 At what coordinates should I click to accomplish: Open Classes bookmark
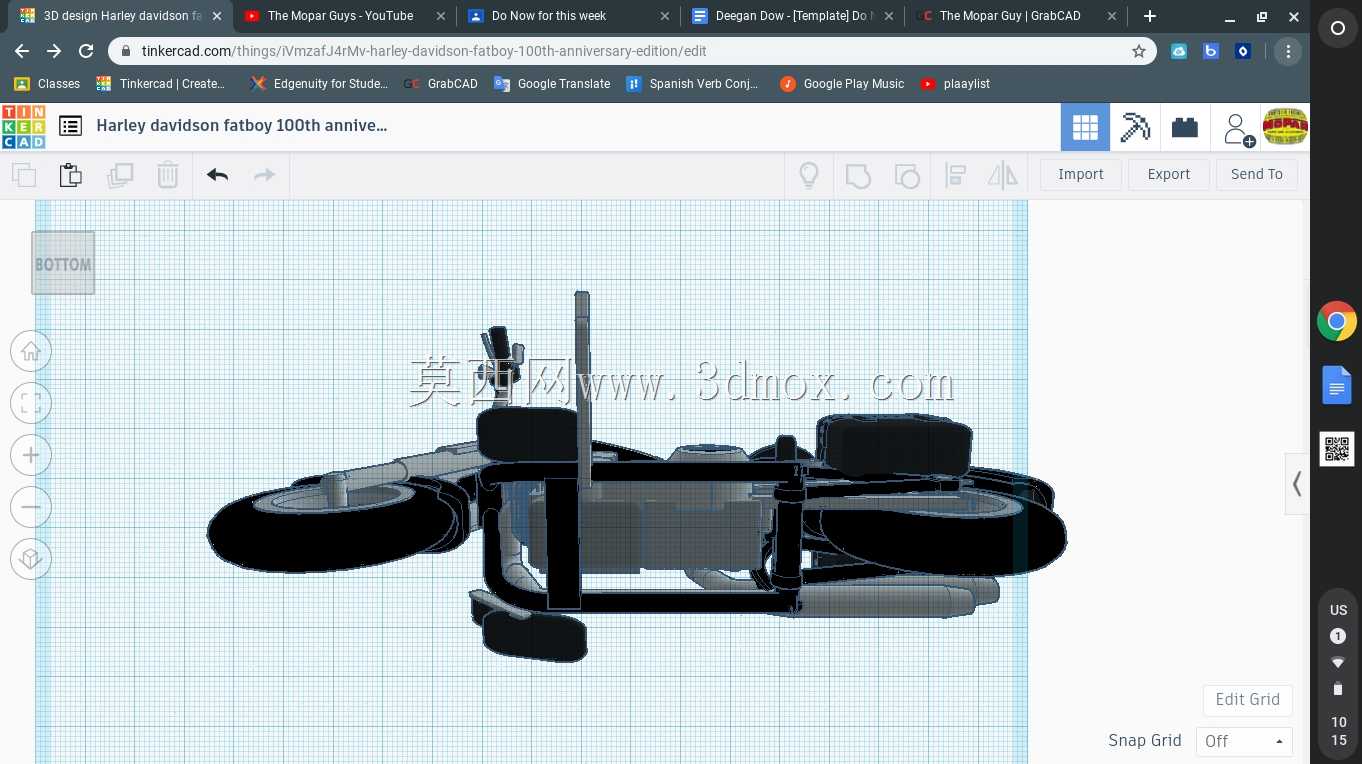47,84
